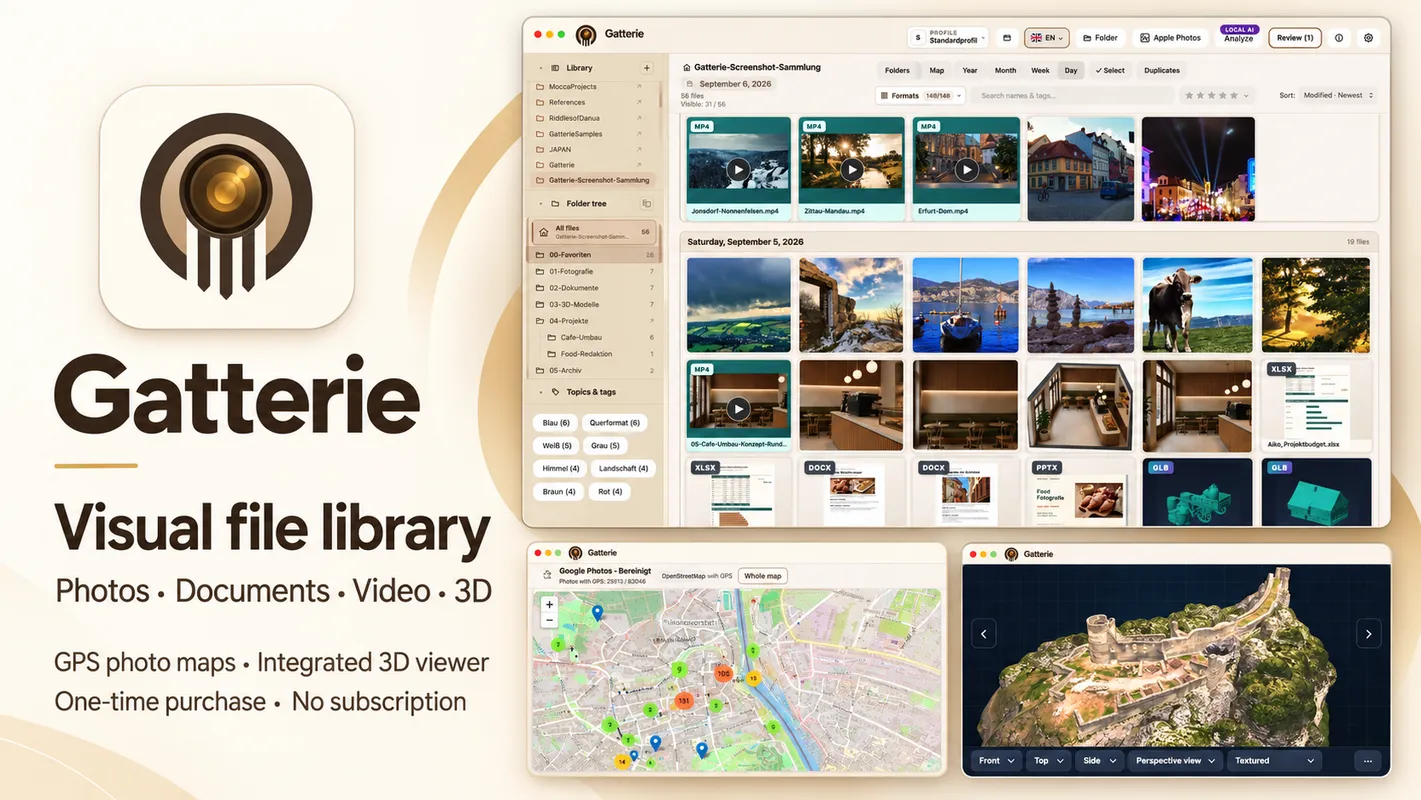This screenshot has width=1421, height=800.
Task: Click the Search names & tags field
Action: tap(1073, 96)
